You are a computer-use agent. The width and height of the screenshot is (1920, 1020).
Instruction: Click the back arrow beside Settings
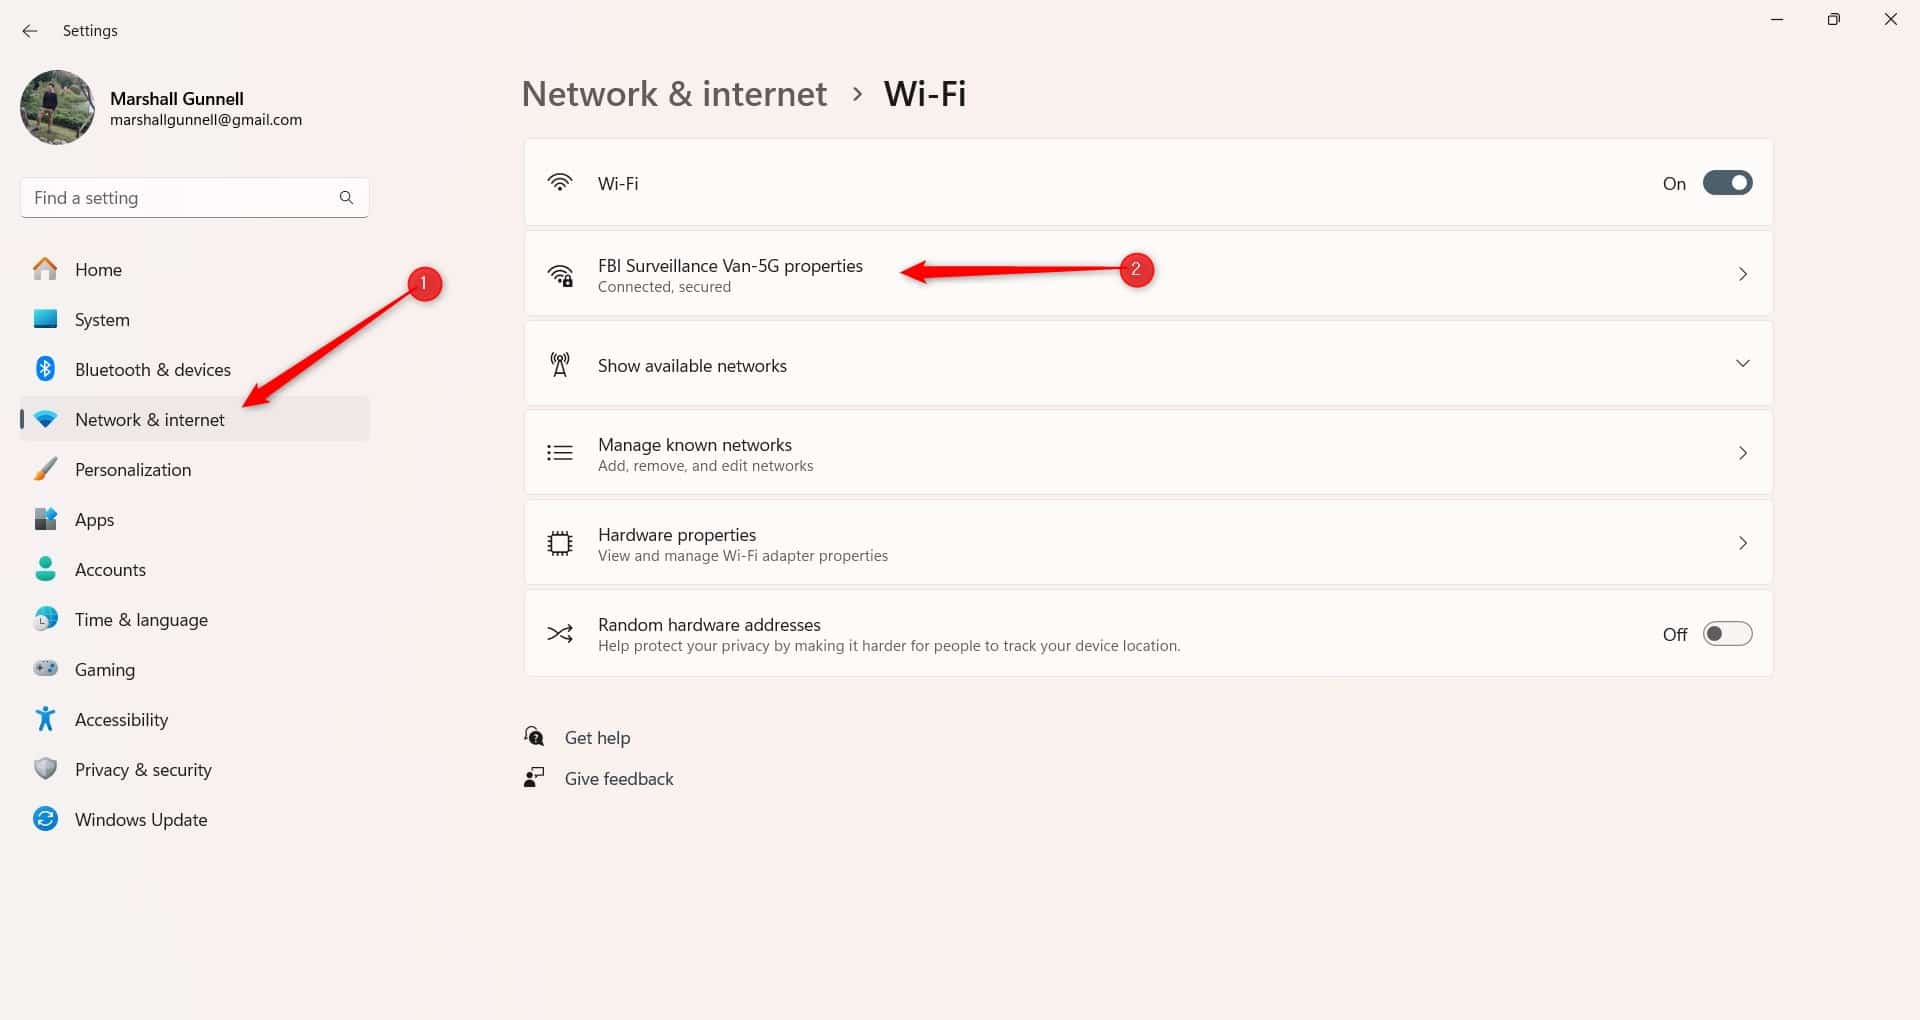click(x=30, y=31)
